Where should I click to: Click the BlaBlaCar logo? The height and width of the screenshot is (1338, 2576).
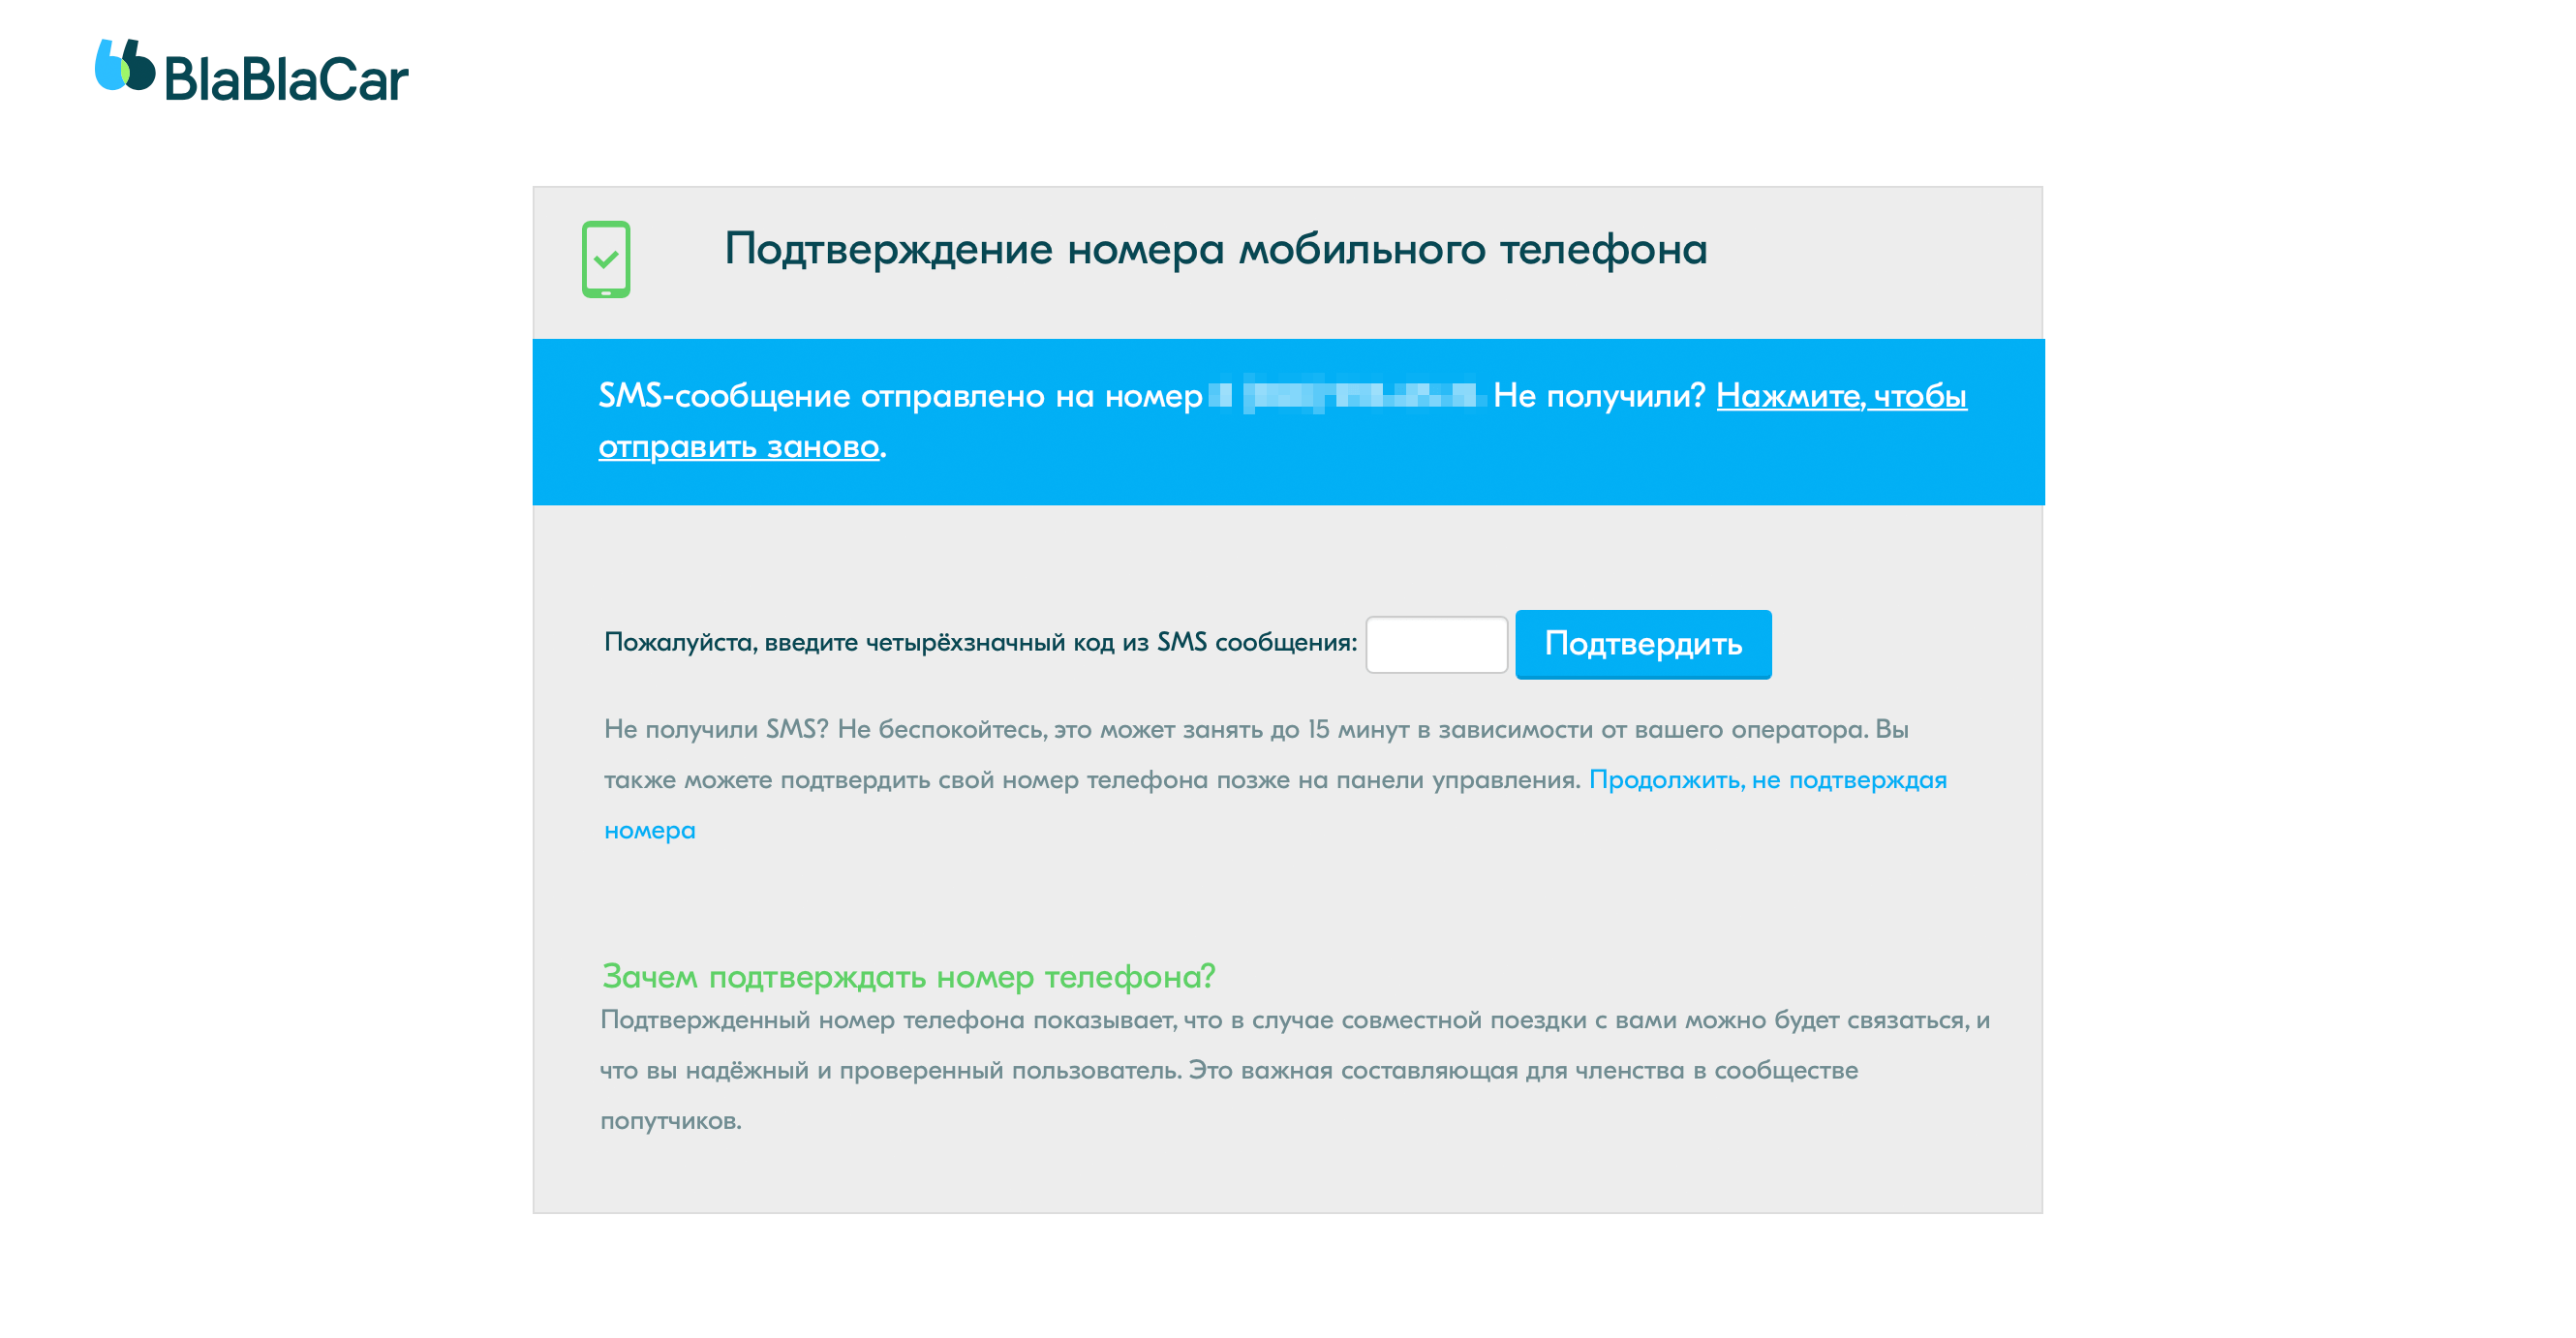click(x=251, y=71)
